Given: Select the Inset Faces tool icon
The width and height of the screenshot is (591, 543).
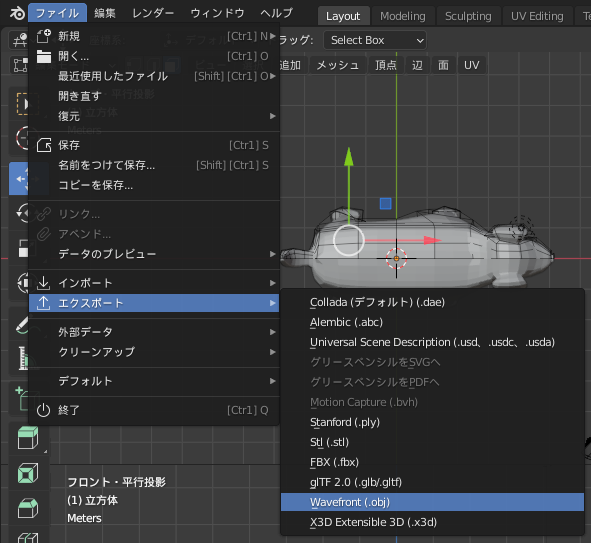Looking at the screenshot, I should pyautogui.click(x=28, y=473).
